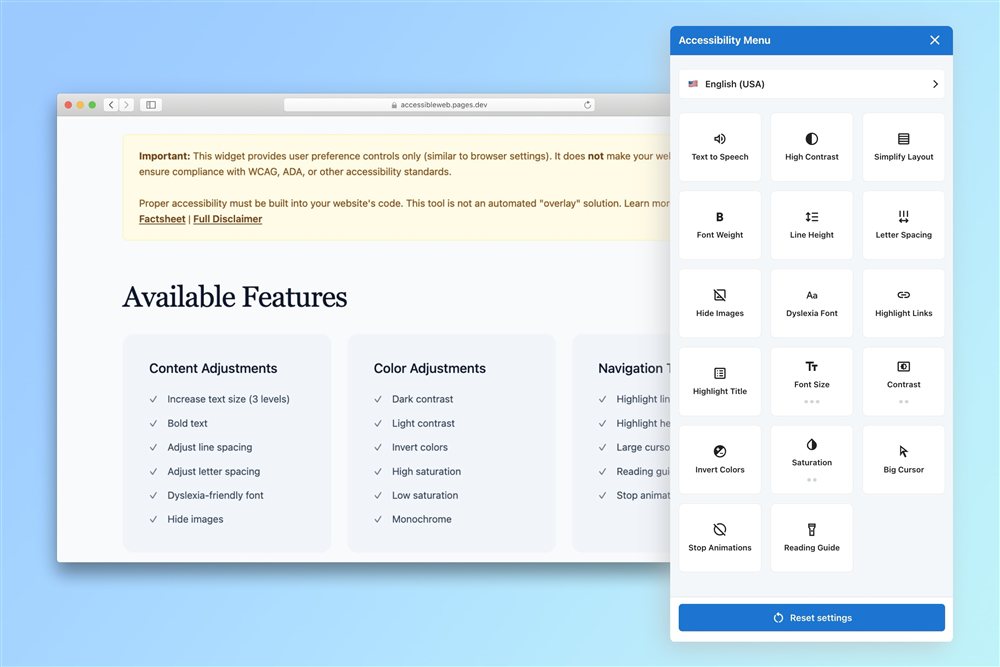Screen dimensions: 1000x667
Task: Open the Full Disclaimer link
Action: click(228, 219)
